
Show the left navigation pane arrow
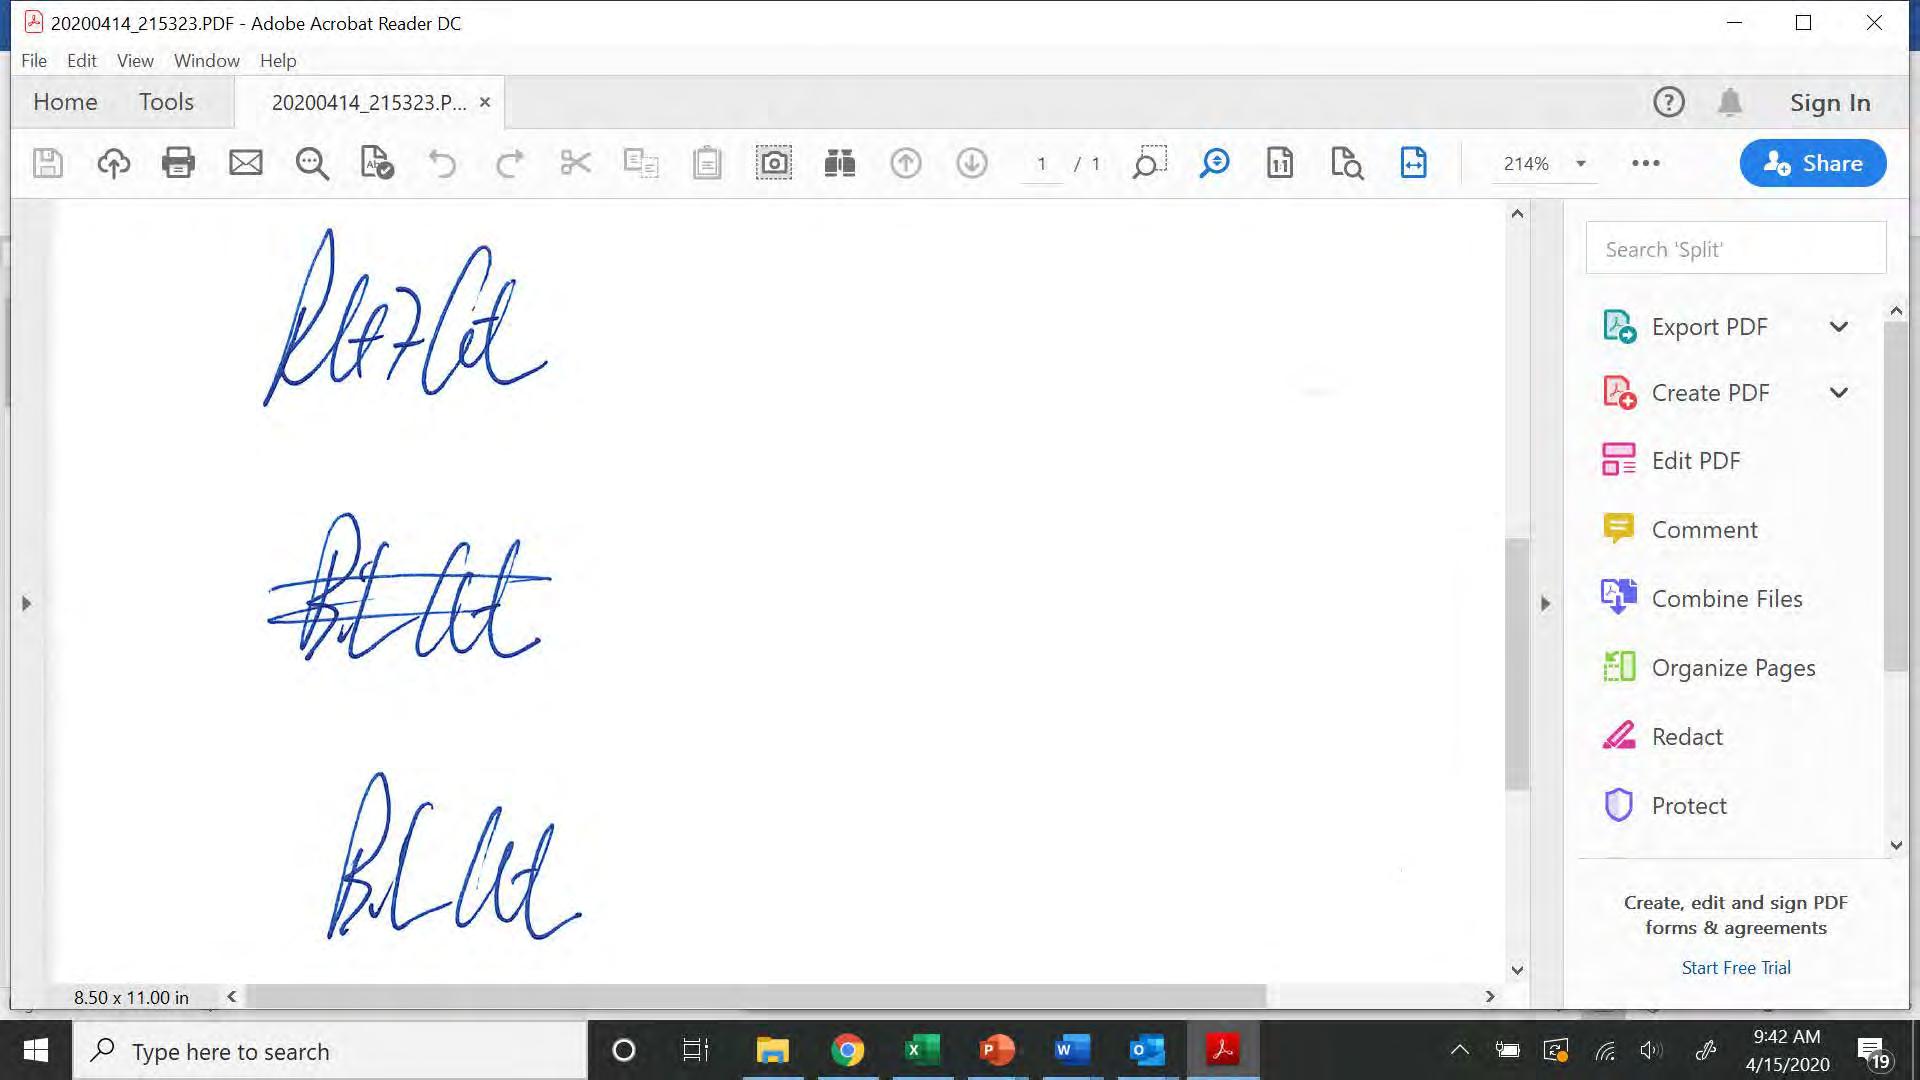click(x=27, y=603)
